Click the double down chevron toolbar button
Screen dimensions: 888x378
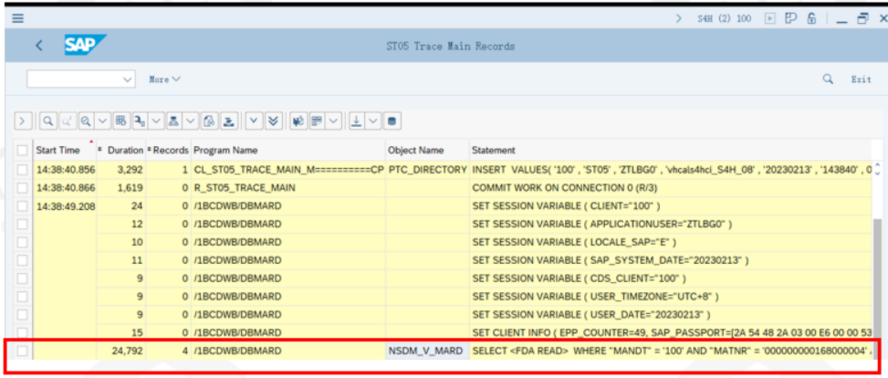[x=273, y=121]
